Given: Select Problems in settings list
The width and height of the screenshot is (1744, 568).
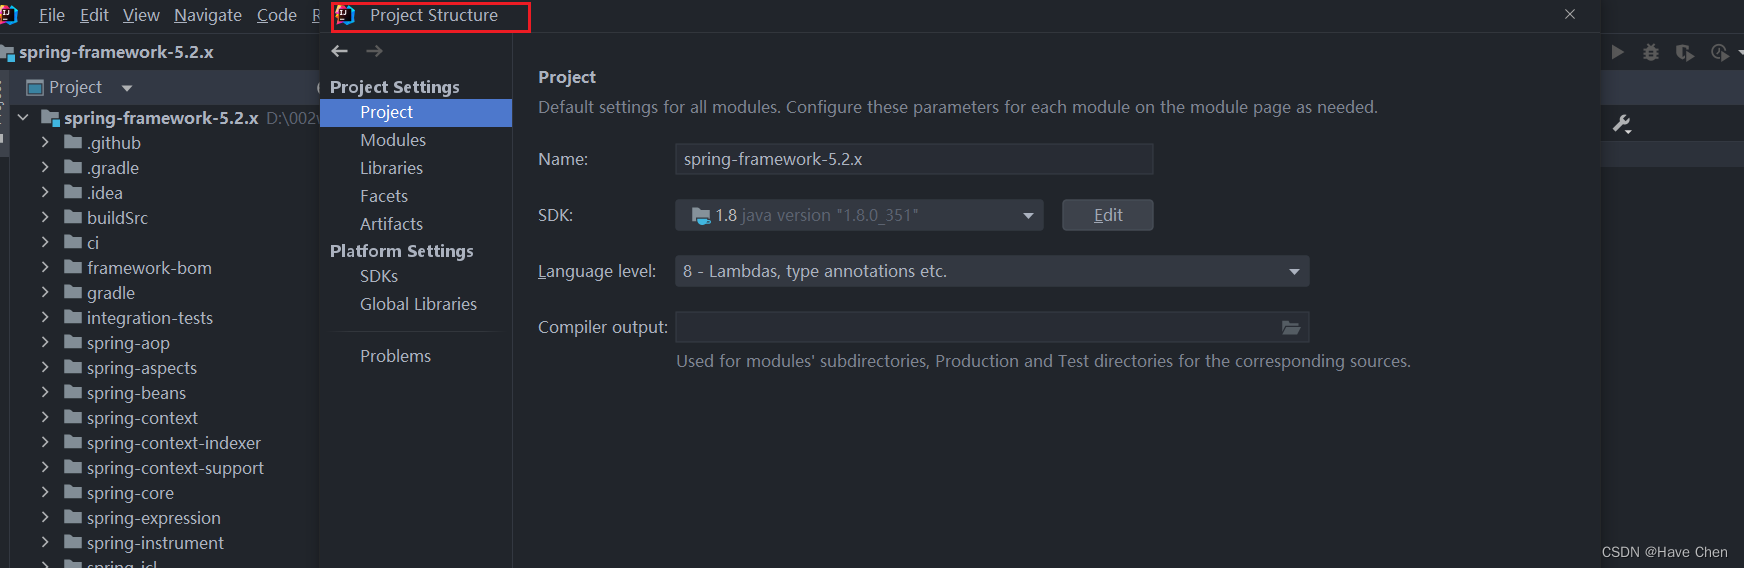Looking at the screenshot, I should click(x=416, y=356).
